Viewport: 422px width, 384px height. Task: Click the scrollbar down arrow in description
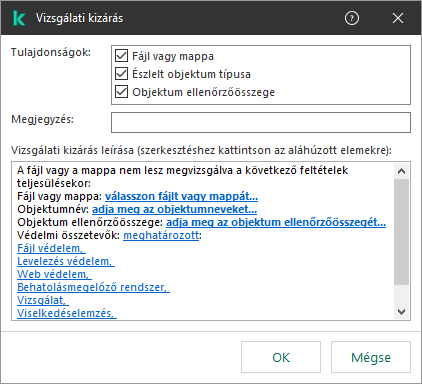[x=402, y=312]
